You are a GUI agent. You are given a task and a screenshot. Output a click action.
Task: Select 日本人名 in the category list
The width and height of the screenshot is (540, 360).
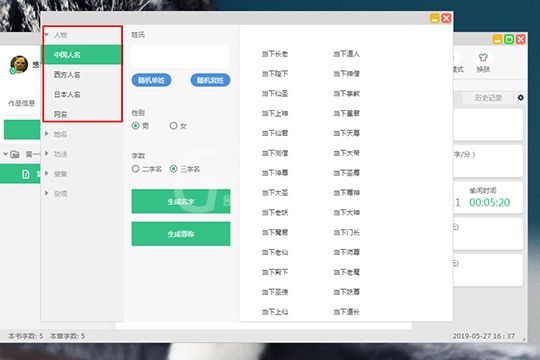(82, 94)
